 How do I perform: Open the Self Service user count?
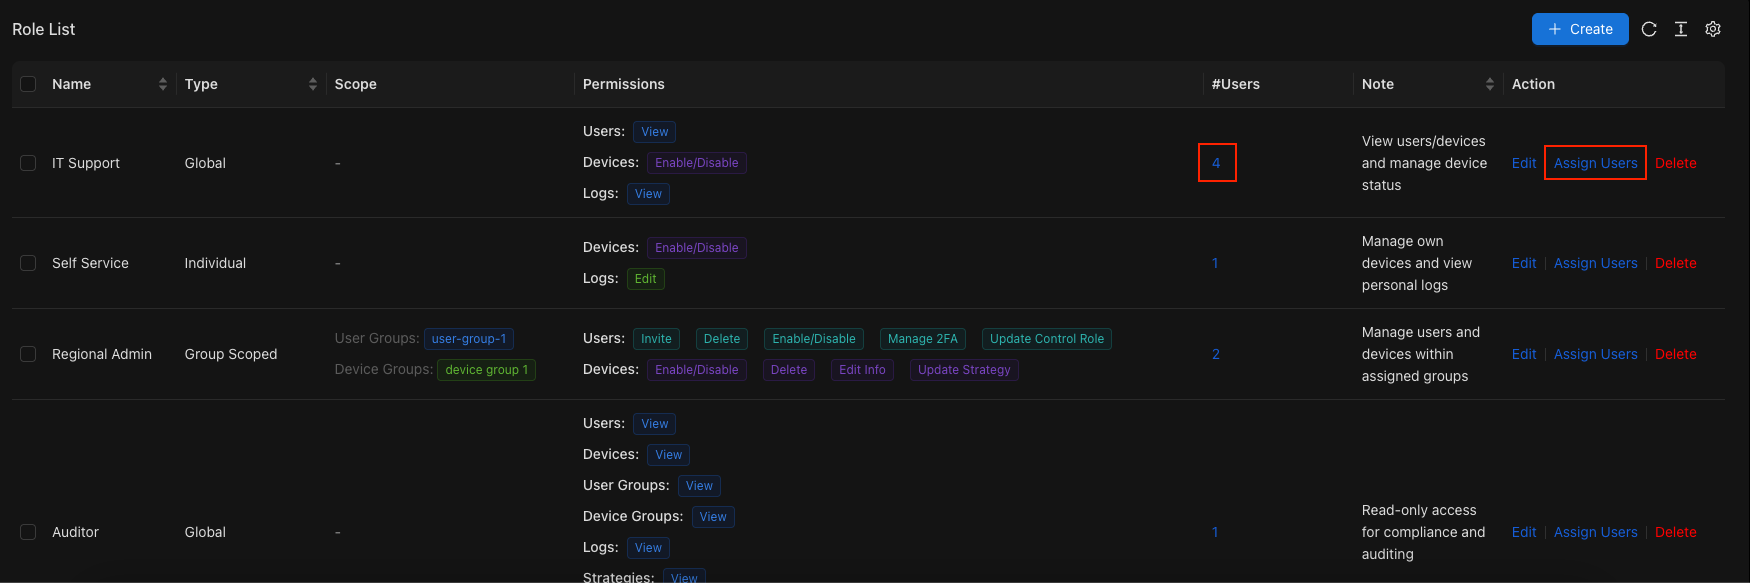click(1215, 263)
